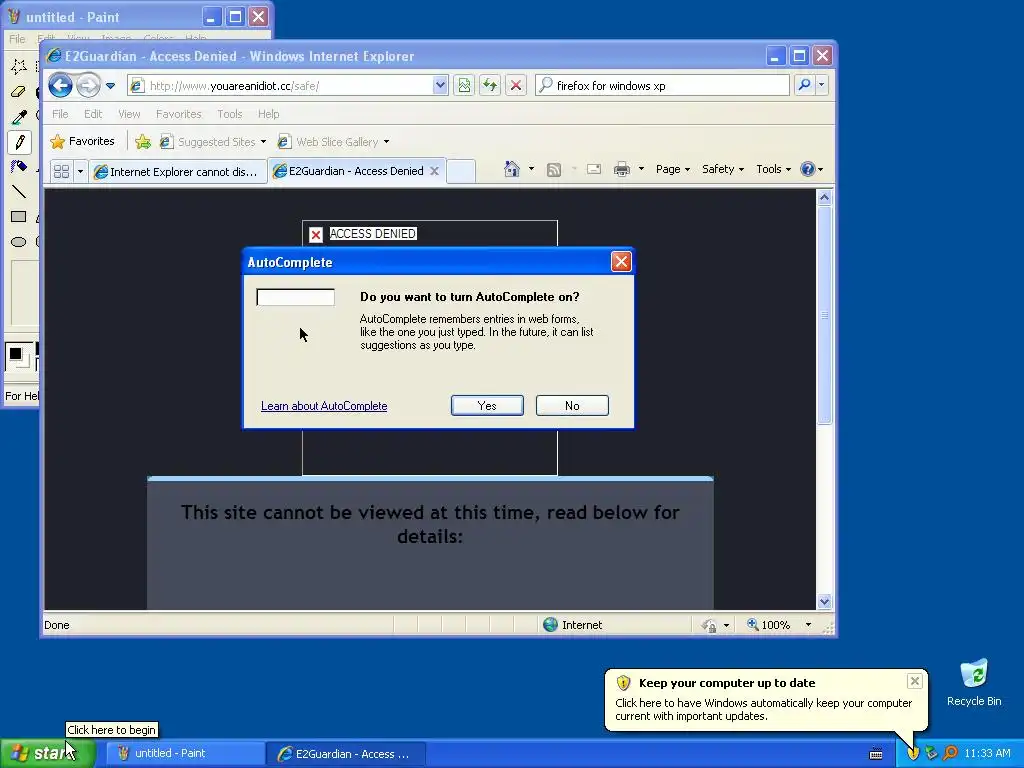The image size is (1024, 768).
Task: Click the blue Help question mark icon
Action: 808,169
